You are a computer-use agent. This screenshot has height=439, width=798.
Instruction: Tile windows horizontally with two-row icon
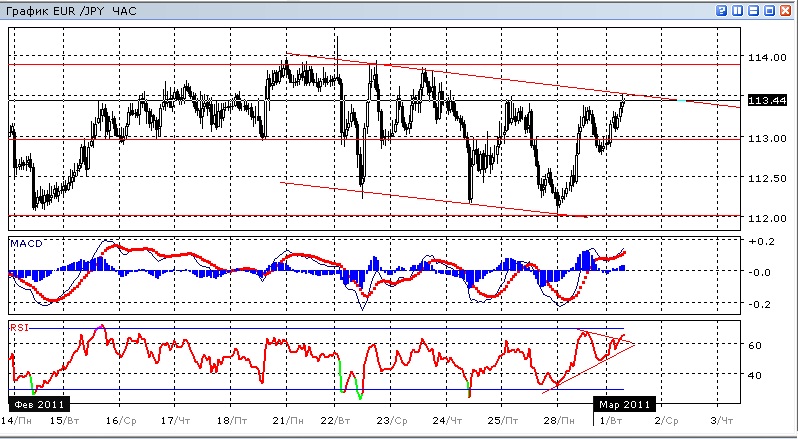pos(753,11)
